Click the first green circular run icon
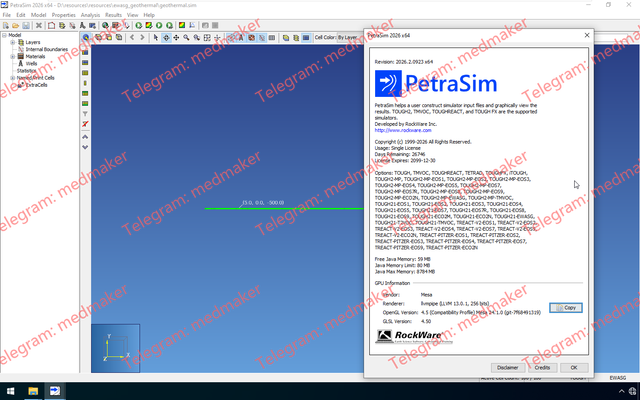Image resolution: width=640 pixels, height=400 pixels. [x=139, y=25]
